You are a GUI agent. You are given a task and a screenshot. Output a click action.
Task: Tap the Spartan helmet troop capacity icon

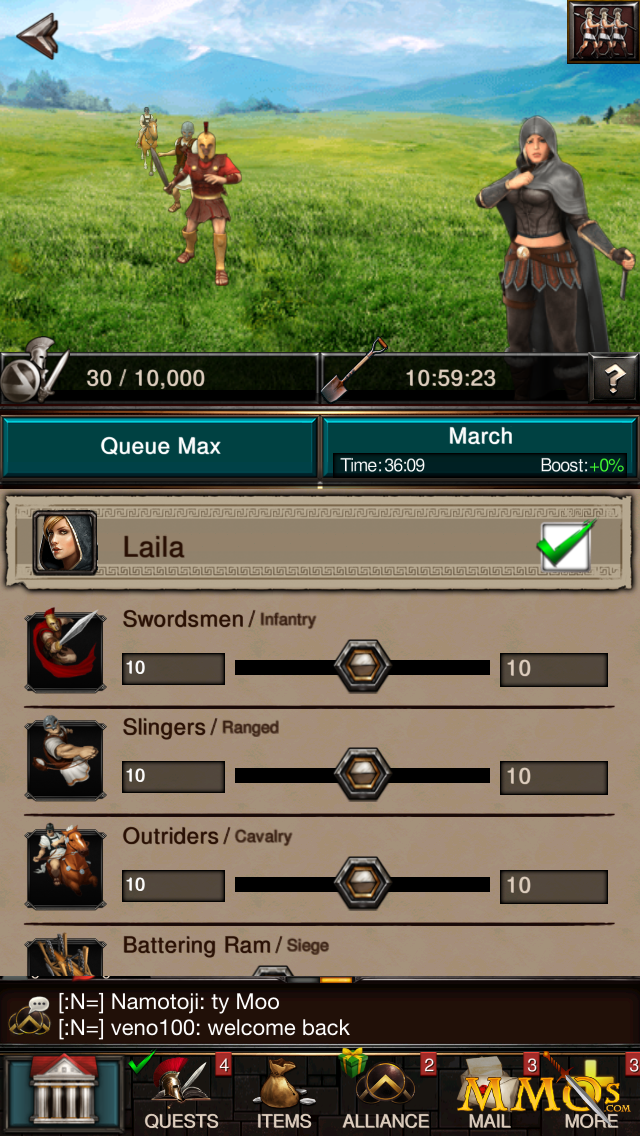tap(33, 372)
